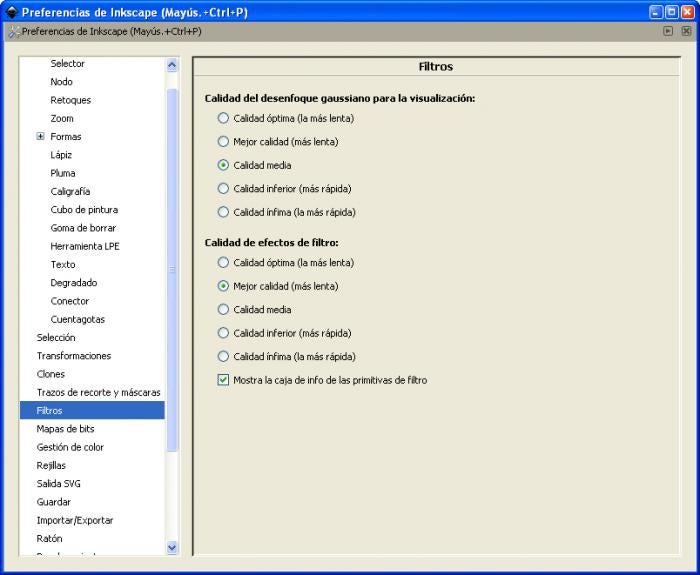
Task: Open the Clones preferences page
Action: pos(50,374)
